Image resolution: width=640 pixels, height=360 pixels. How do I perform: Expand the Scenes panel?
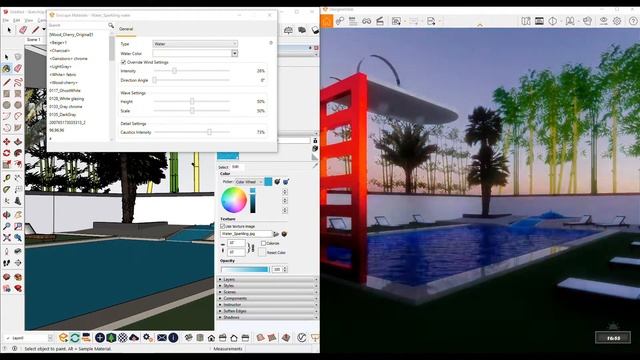(x=267, y=292)
